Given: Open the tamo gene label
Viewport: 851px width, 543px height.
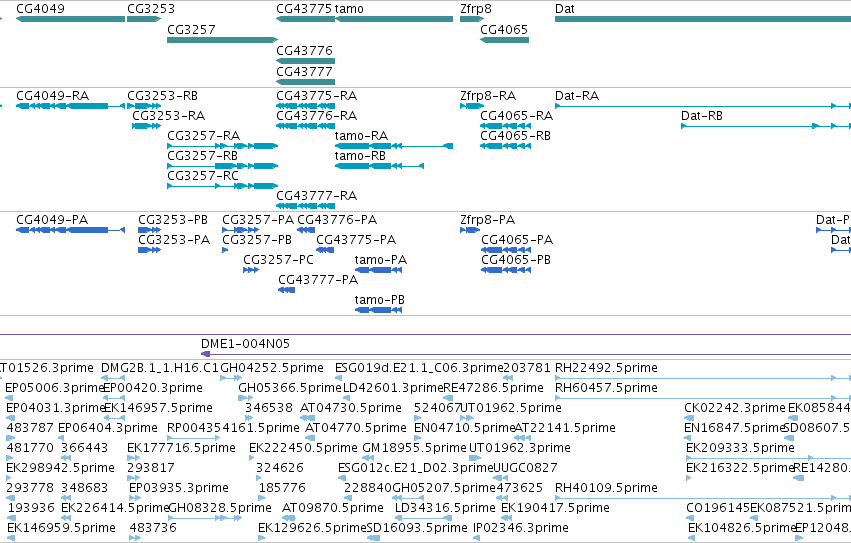Looking at the screenshot, I should tap(349, 9).
